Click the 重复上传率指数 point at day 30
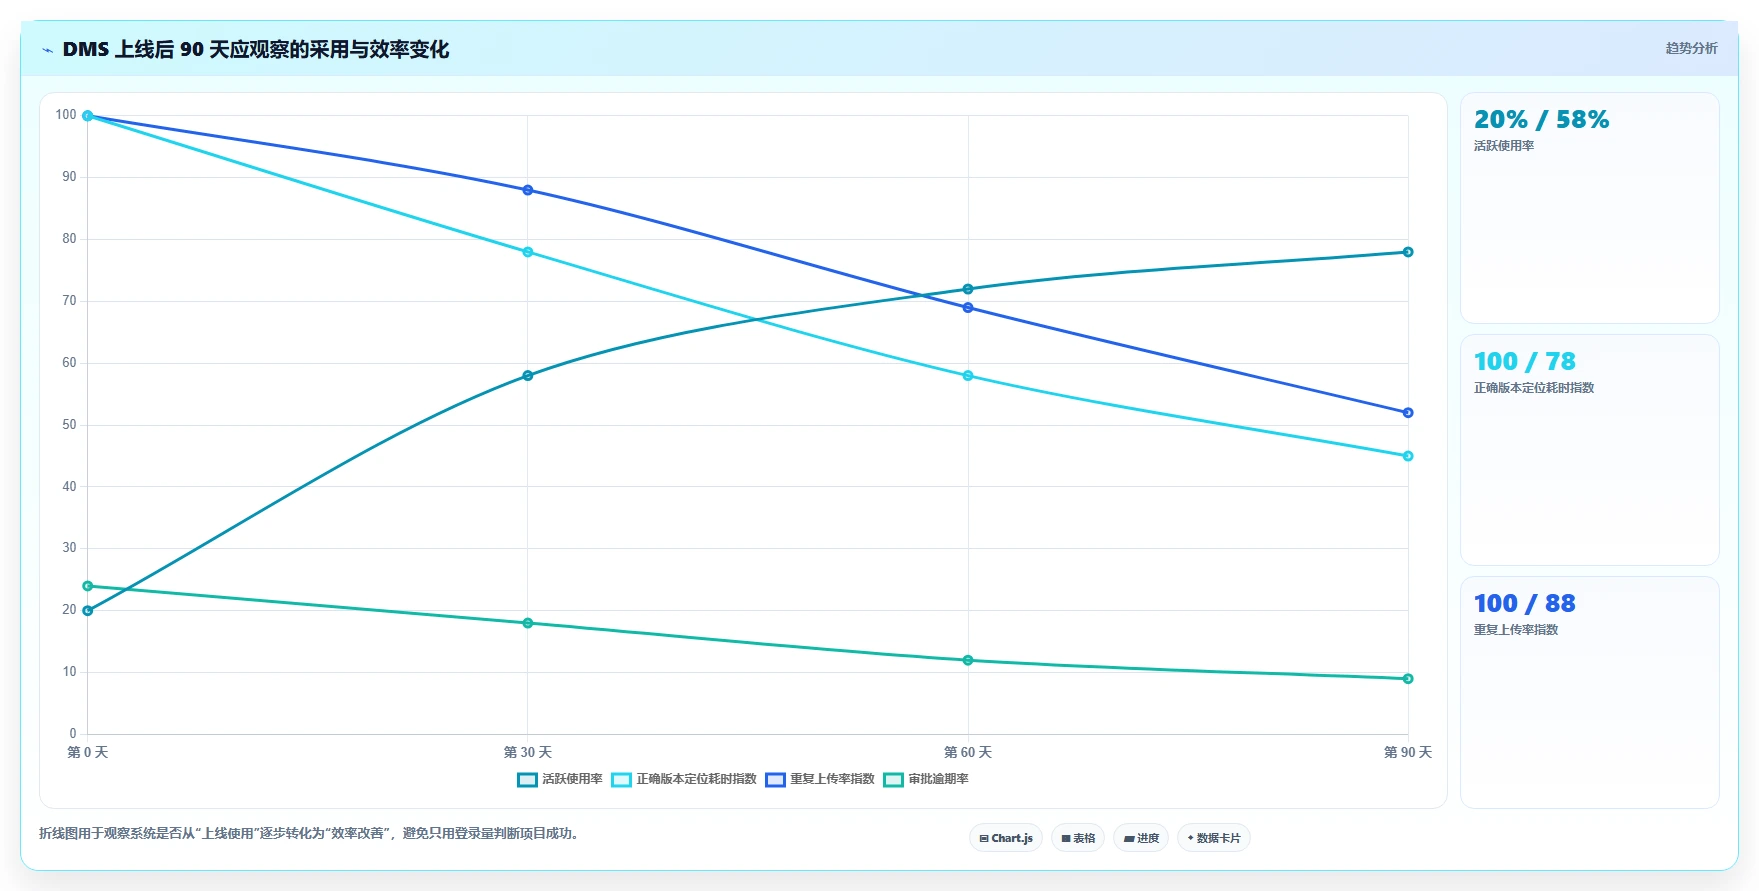This screenshot has height=891, width=1759. tap(528, 190)
